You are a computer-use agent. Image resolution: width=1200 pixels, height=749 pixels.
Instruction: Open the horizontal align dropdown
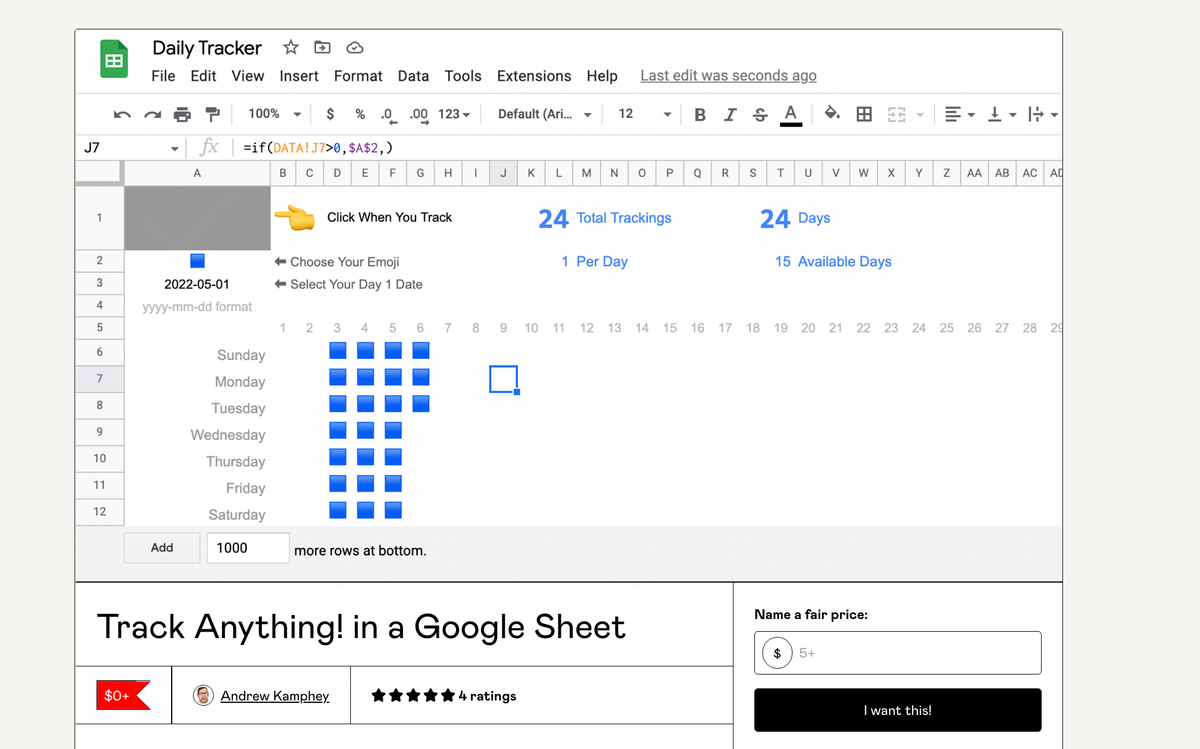[x=957, y=114]
